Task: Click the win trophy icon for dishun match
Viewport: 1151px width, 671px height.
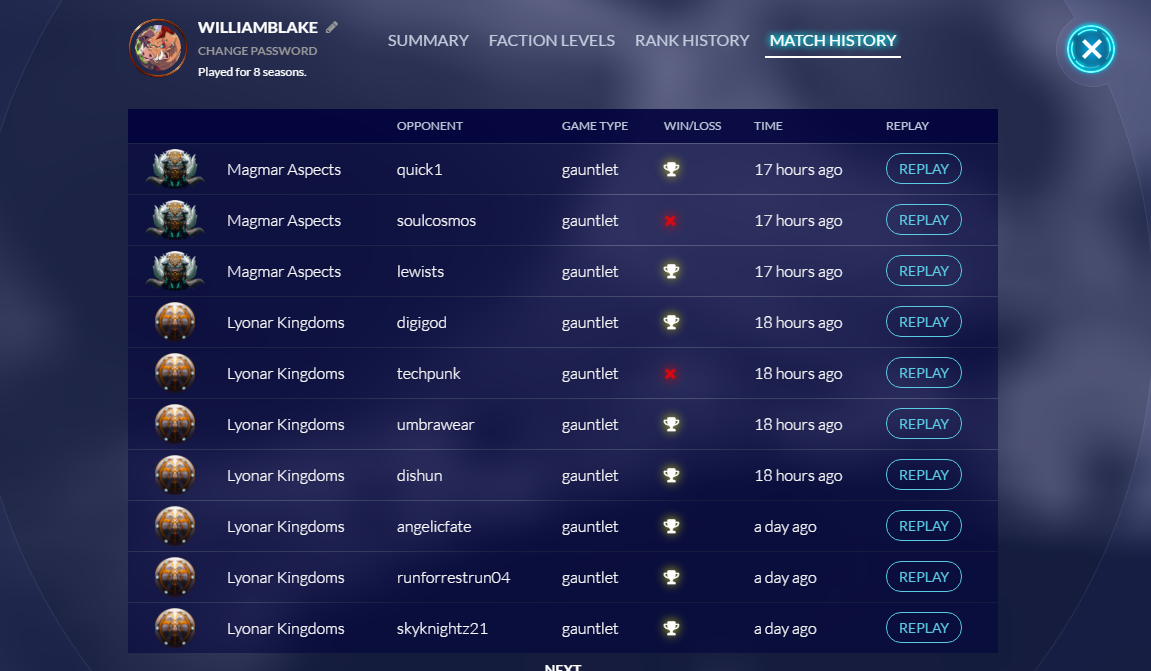Action: pyautogui.click(x=671, y=475)
